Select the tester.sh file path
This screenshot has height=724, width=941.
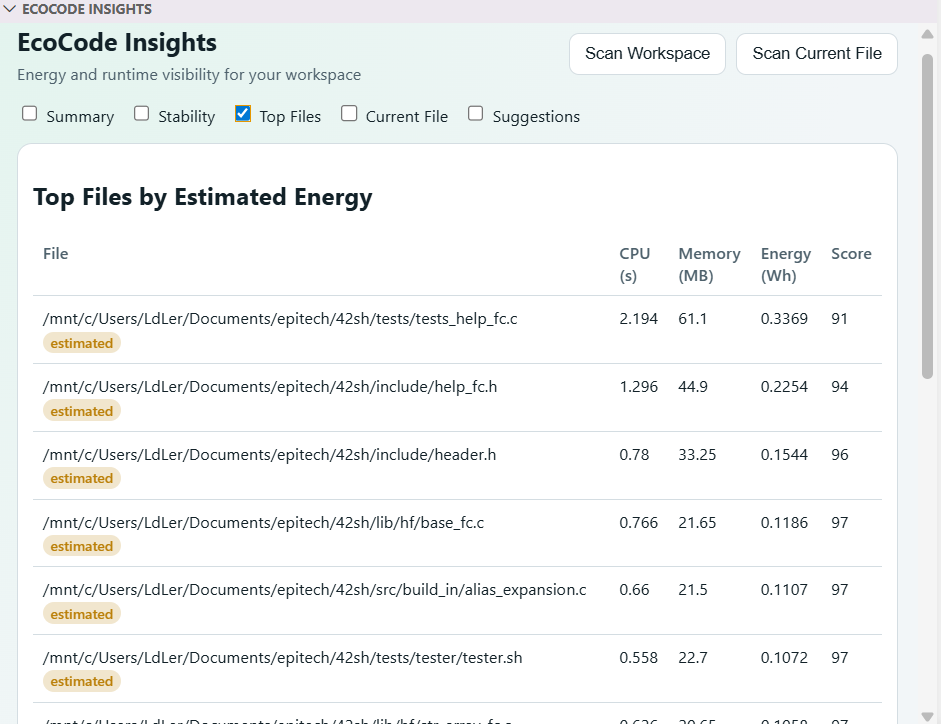283,658
